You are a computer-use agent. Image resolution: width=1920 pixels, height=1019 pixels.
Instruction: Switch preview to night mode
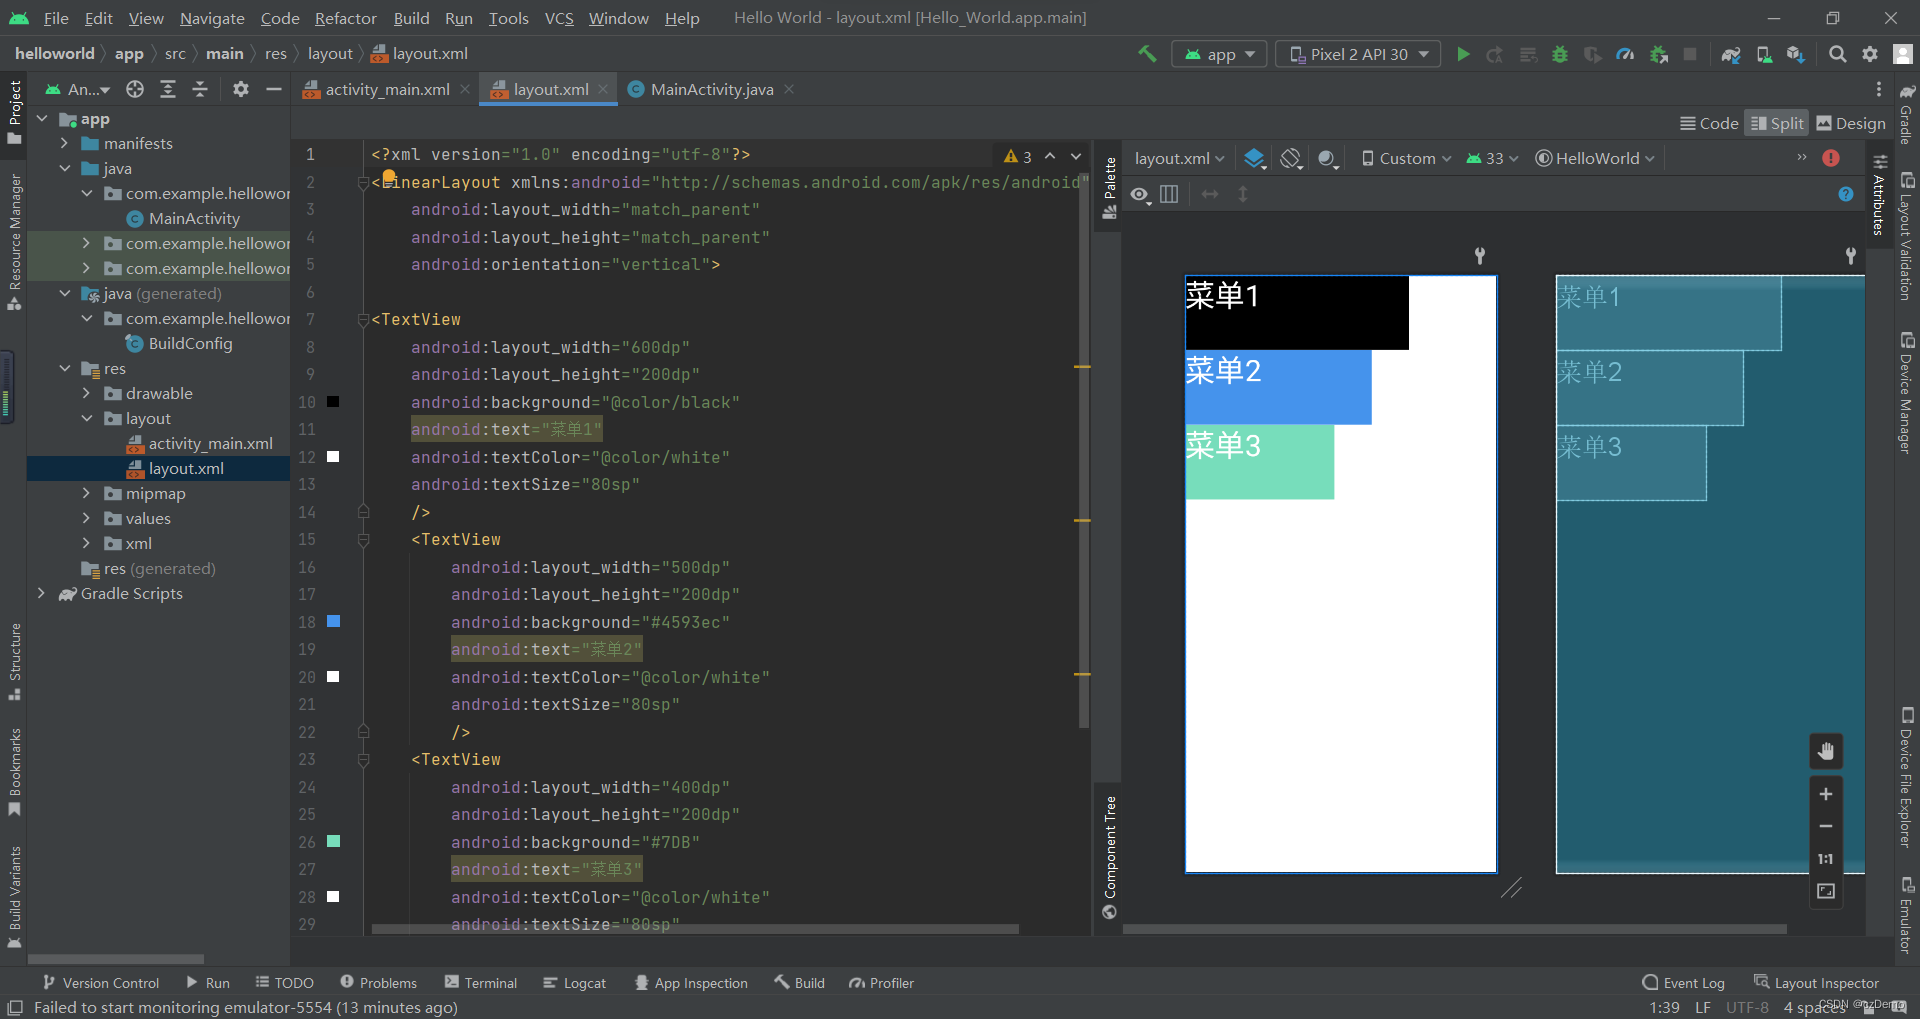tap(1327, 158)
